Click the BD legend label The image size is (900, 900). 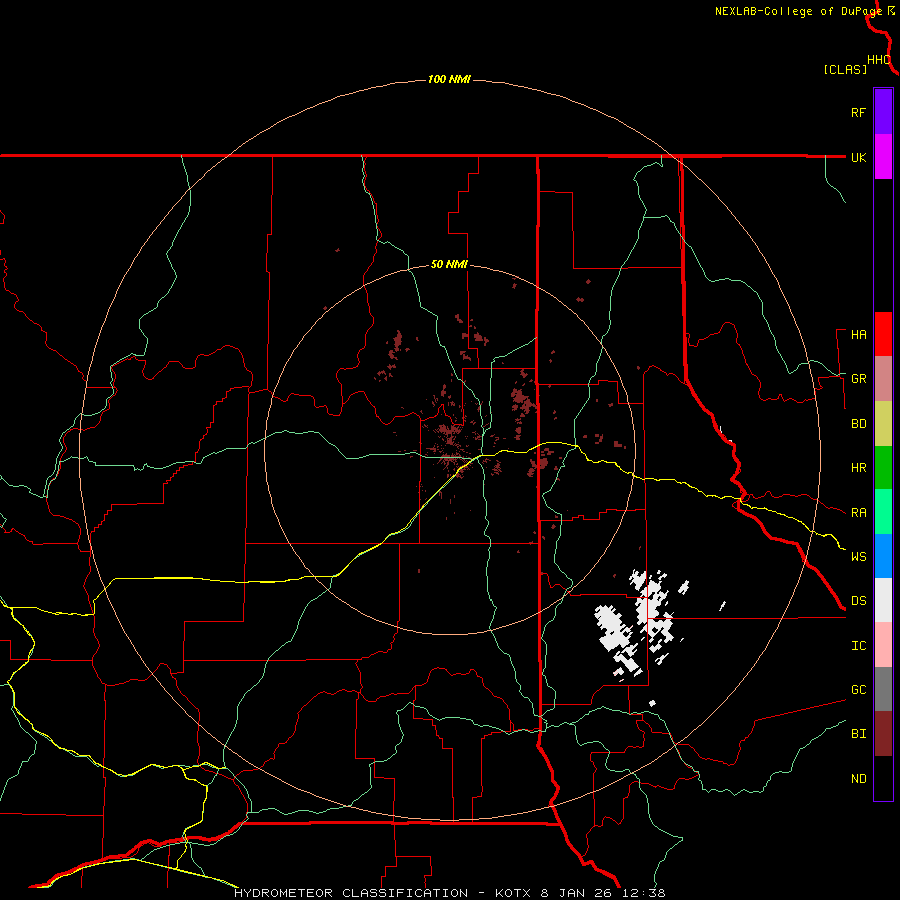tap(858, 424)
